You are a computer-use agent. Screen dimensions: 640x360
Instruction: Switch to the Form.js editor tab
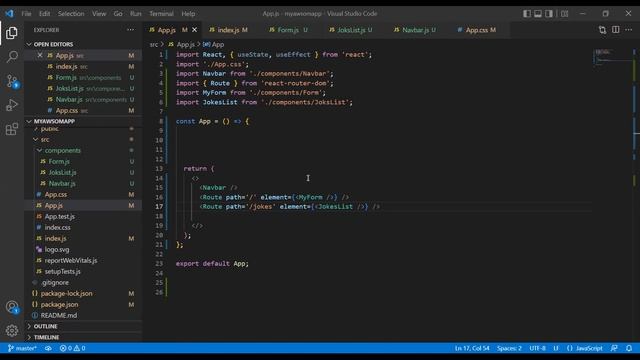288,30
